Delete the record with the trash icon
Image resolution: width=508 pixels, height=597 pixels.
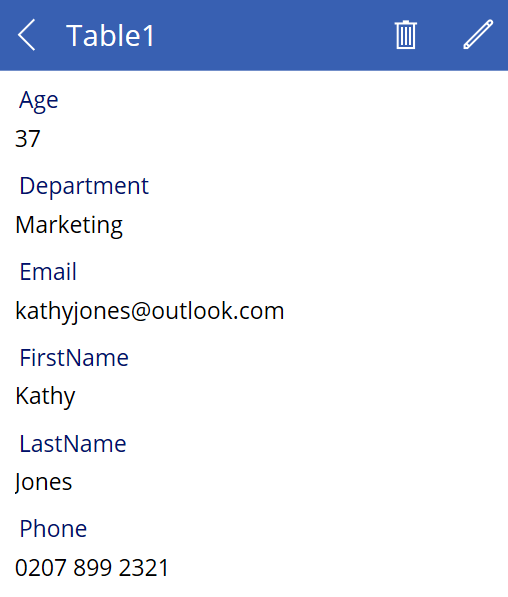[406, 35]
